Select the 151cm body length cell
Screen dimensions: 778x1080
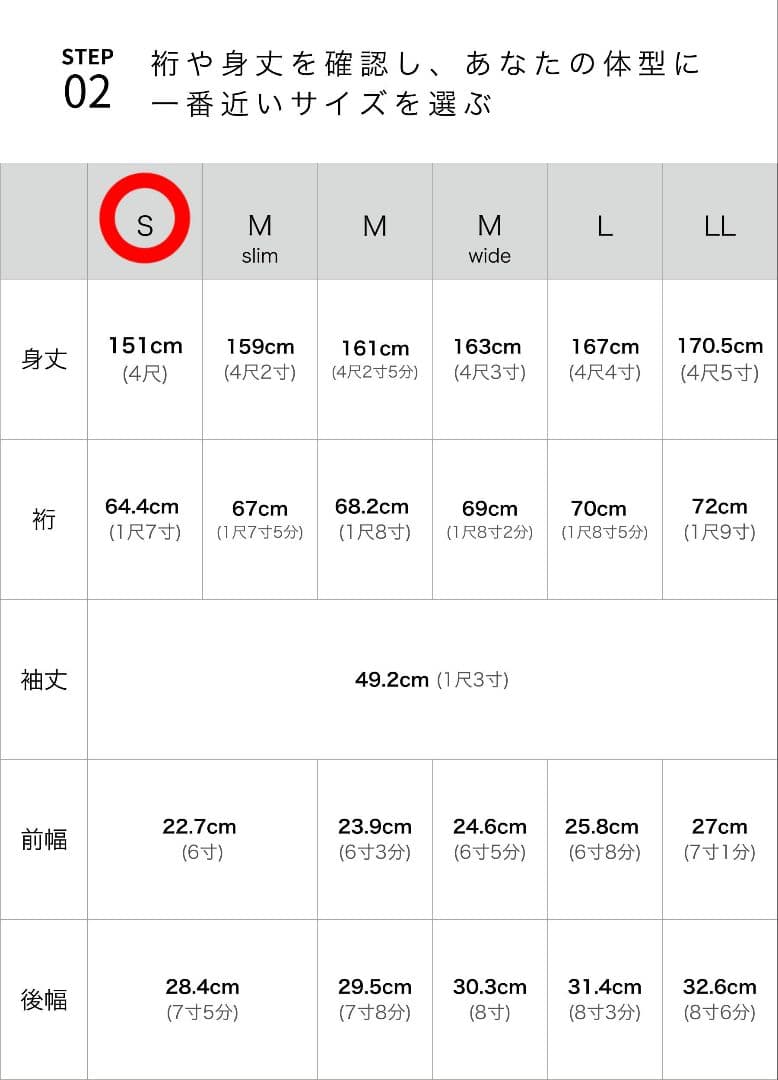point(145,358)
